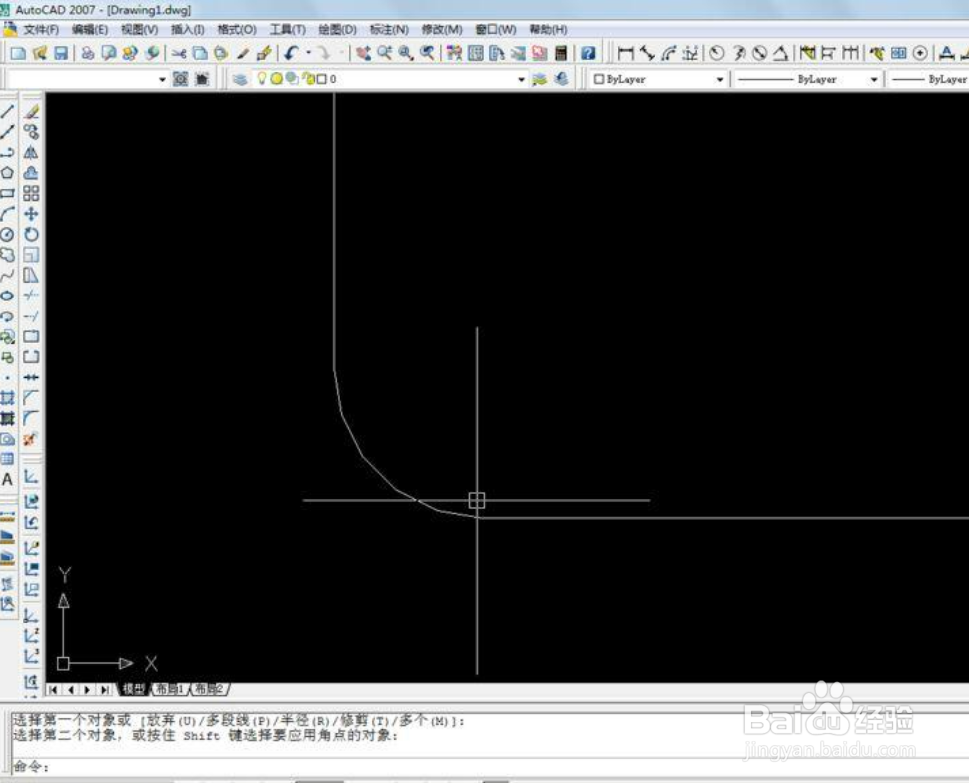The width and height of the screenshot is (969, 783).
Task: Open the 视图(V) menu
Action: pos(139,30)
